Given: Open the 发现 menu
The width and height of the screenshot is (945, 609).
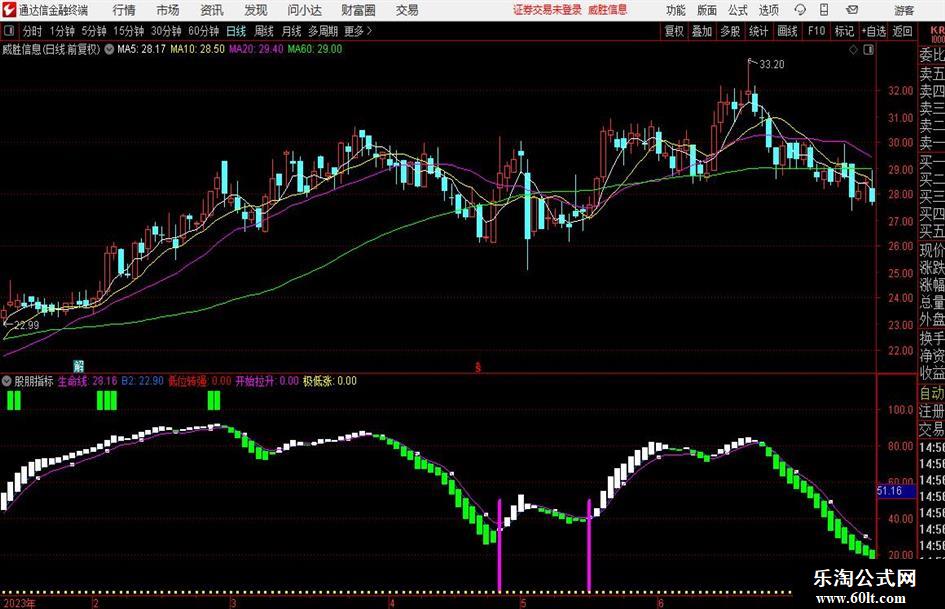Looking at the screenshot, I should 256,10.
